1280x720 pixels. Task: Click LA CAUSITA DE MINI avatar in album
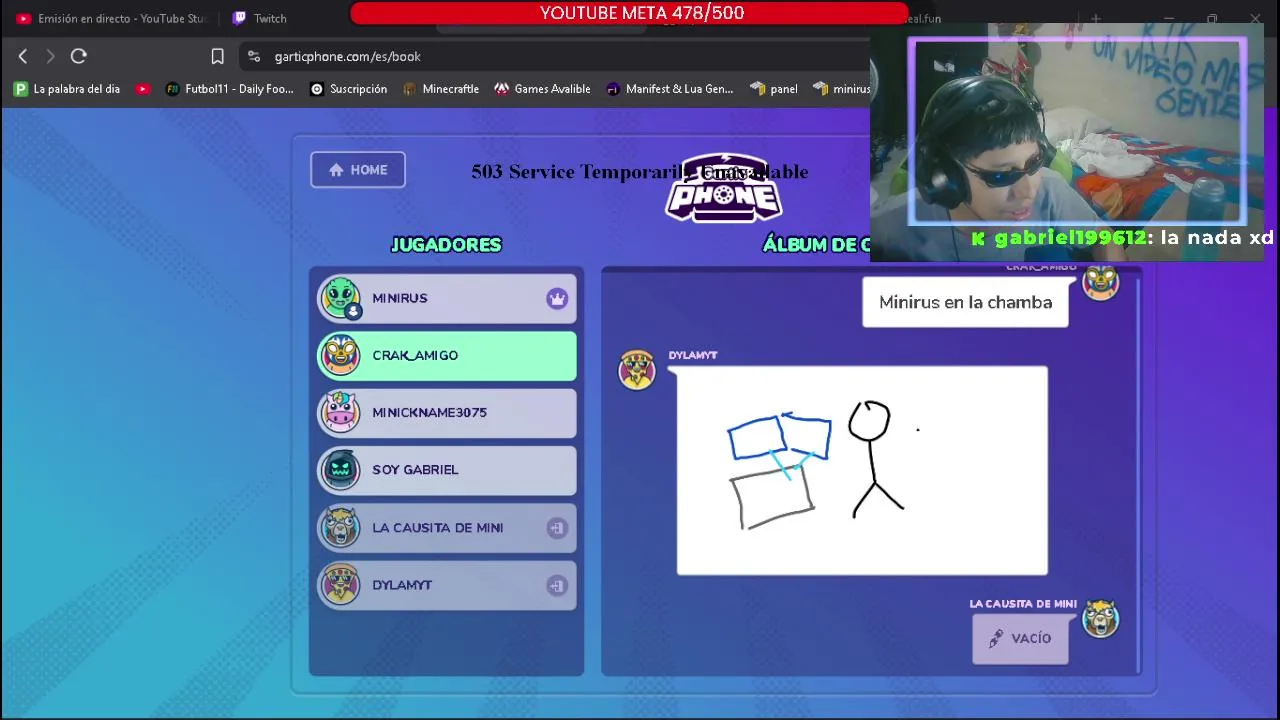point(1101,619)
